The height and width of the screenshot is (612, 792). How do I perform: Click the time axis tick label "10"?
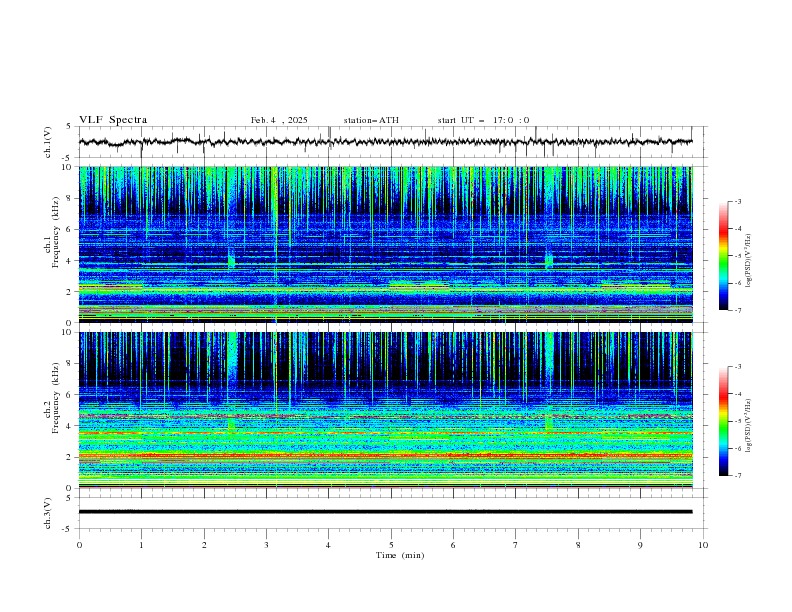[703, 545]
